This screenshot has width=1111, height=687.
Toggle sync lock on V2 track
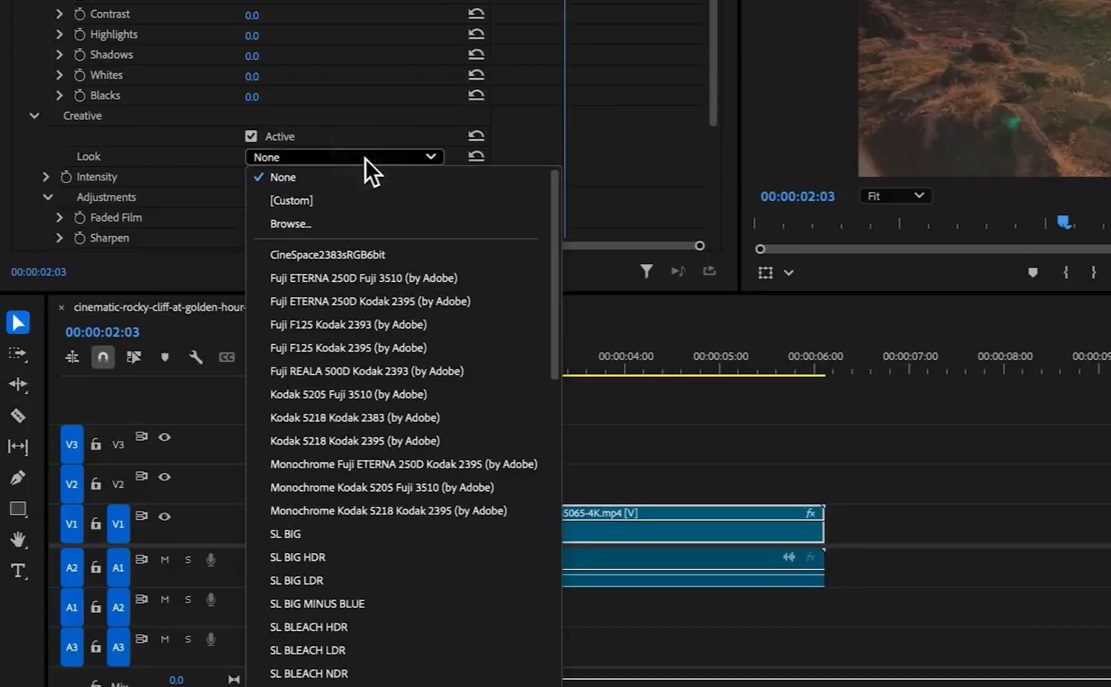point(142,476)
